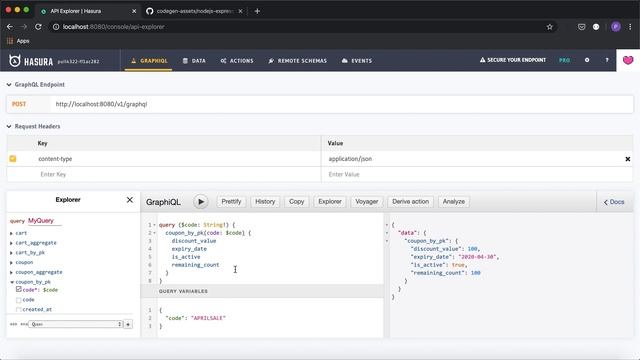
Task: Open the GraphiQL tab in navigation
Action: [149, 60]
